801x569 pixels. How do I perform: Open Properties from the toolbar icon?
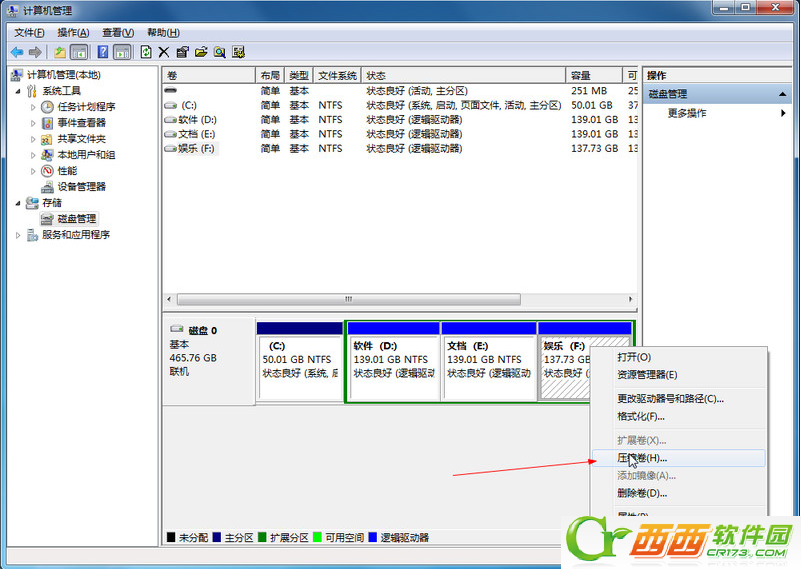[x=182, y=52]
